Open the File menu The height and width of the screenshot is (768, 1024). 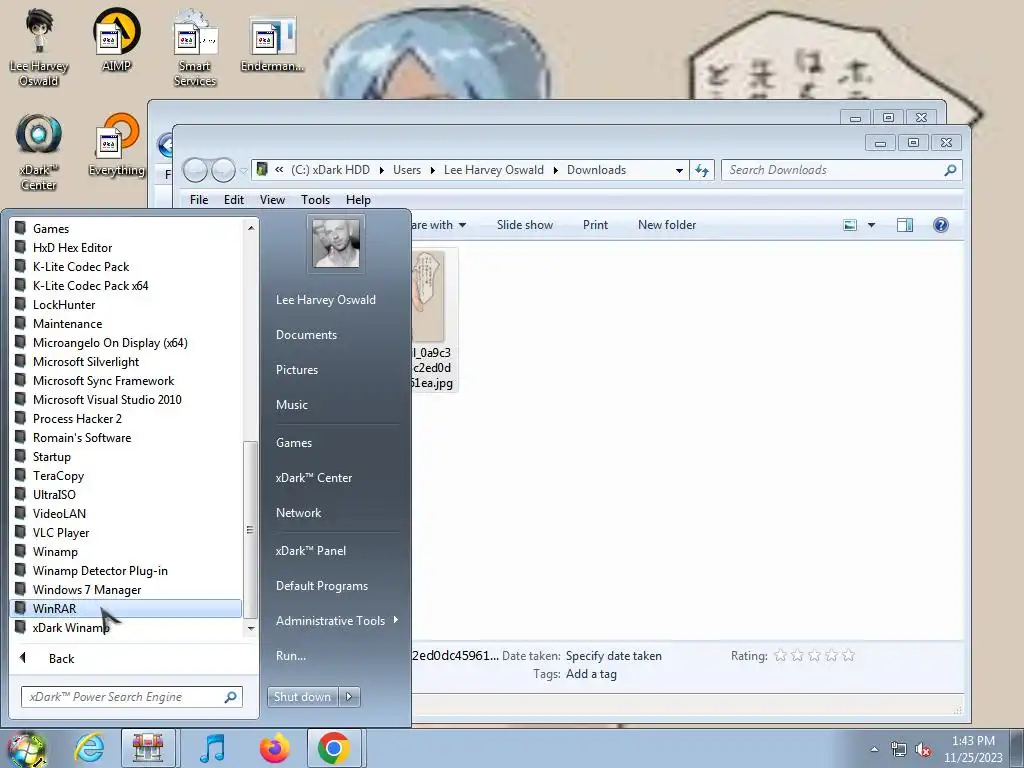(x=199, y=200)
